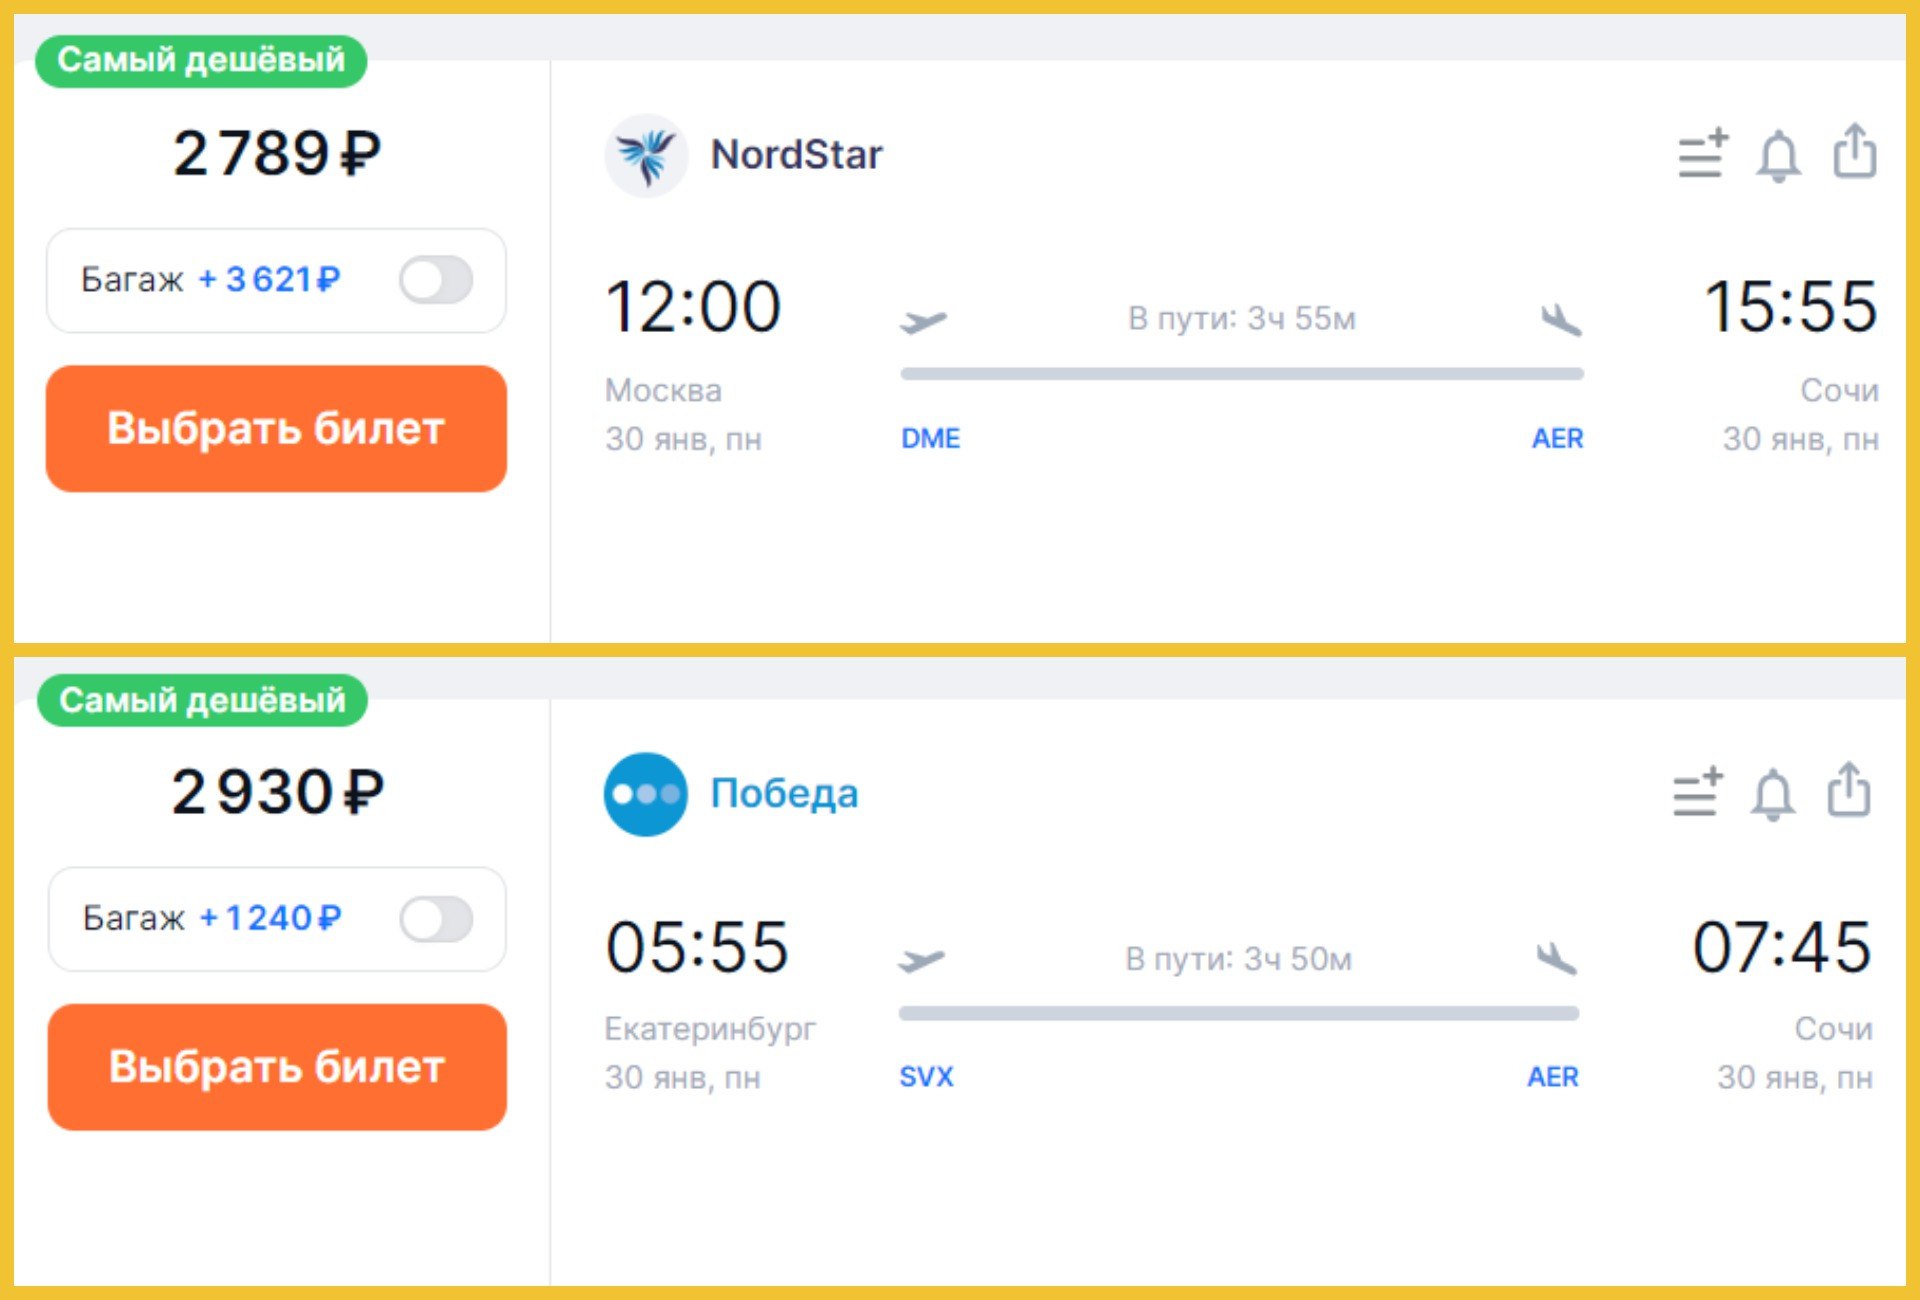Image resolution: width=1920 pixels, height=1300 pixels.
Task: Subscribe to NordStar price alert bell
Action: [1778, 156]
